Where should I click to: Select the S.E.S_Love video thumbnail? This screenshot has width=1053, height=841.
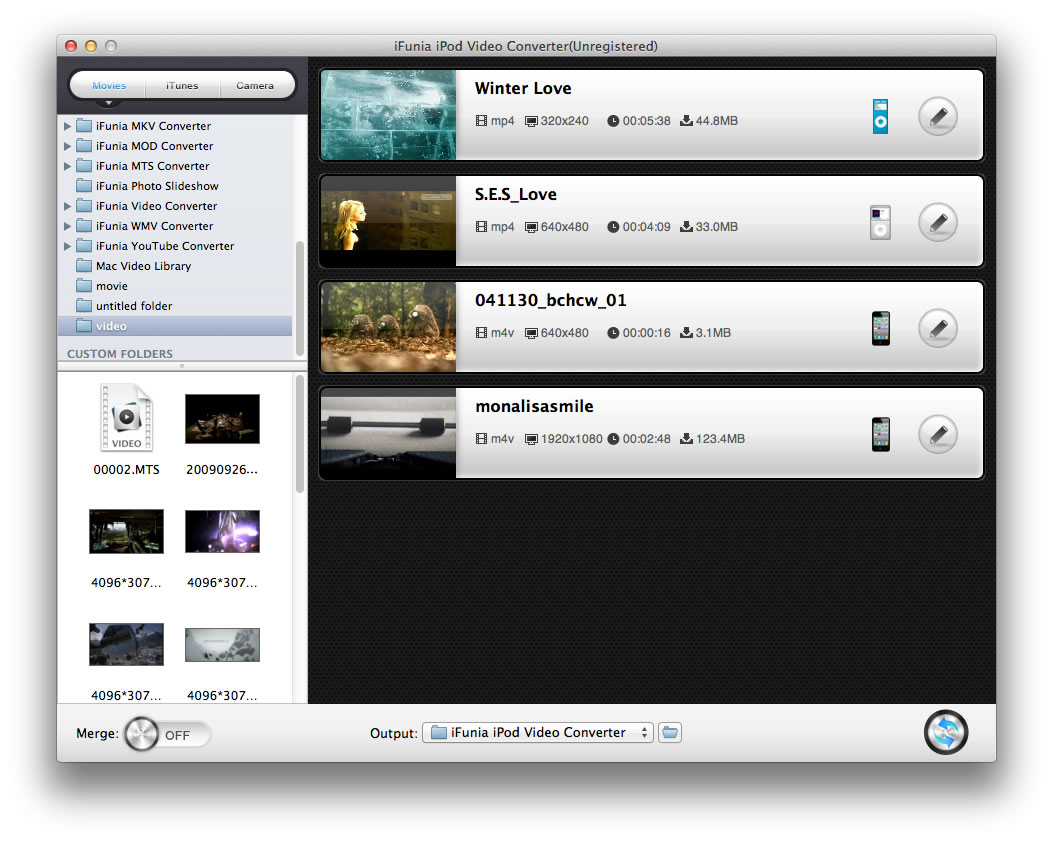pyautogui.click(x=388, y=221)
